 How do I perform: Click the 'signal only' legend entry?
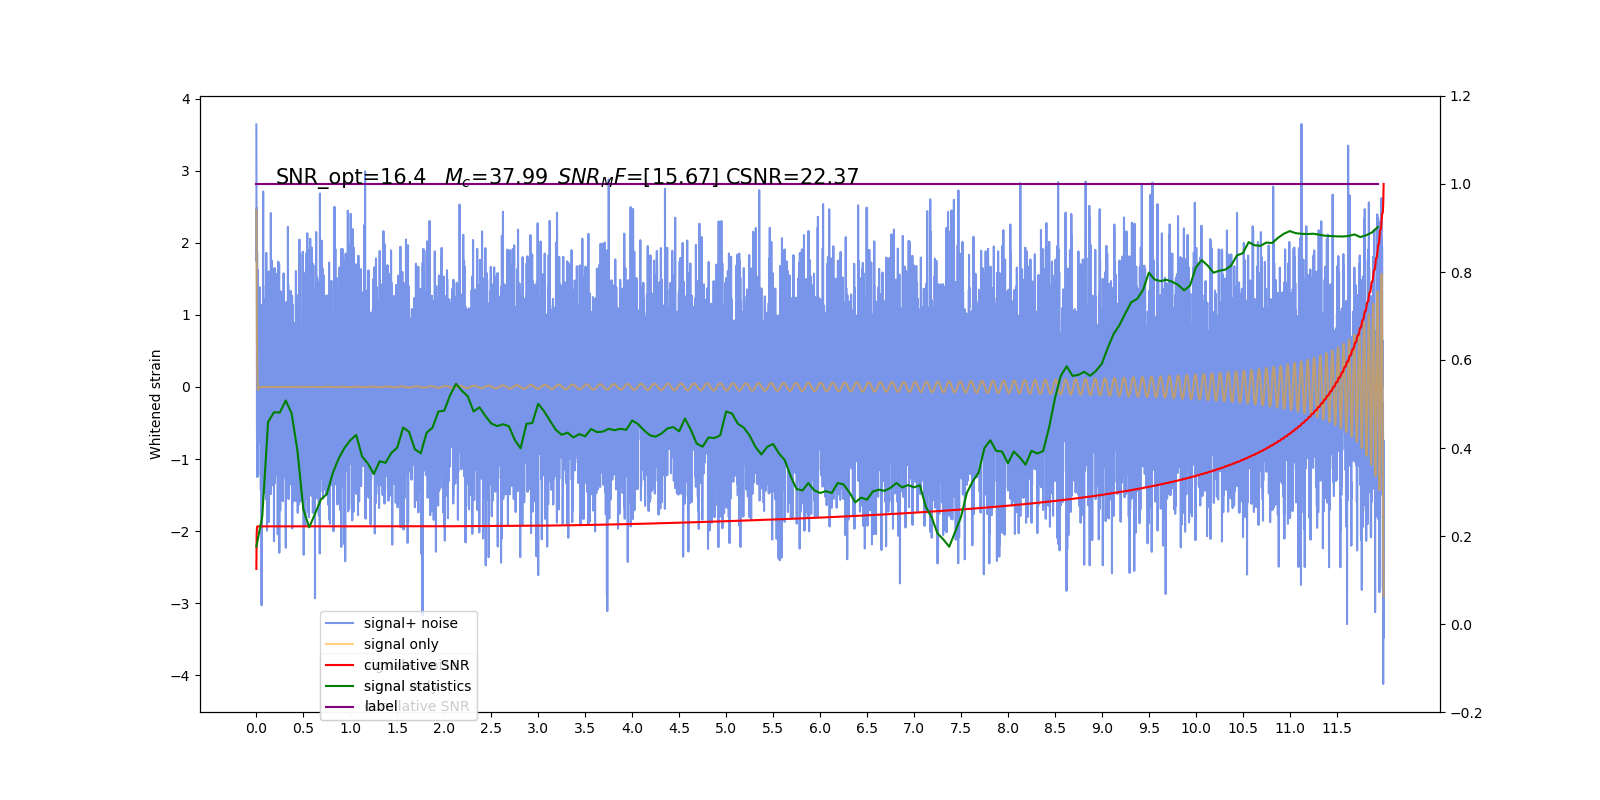(x=401, y=644)
